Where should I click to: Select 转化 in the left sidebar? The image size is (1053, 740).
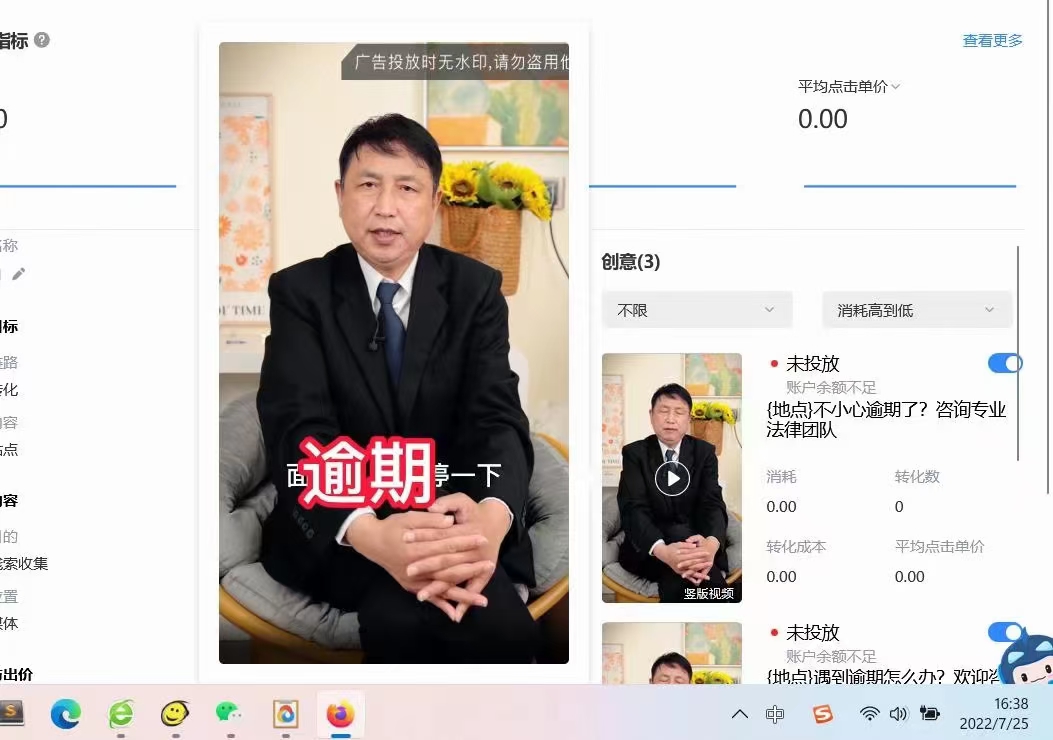coord(9,390)
